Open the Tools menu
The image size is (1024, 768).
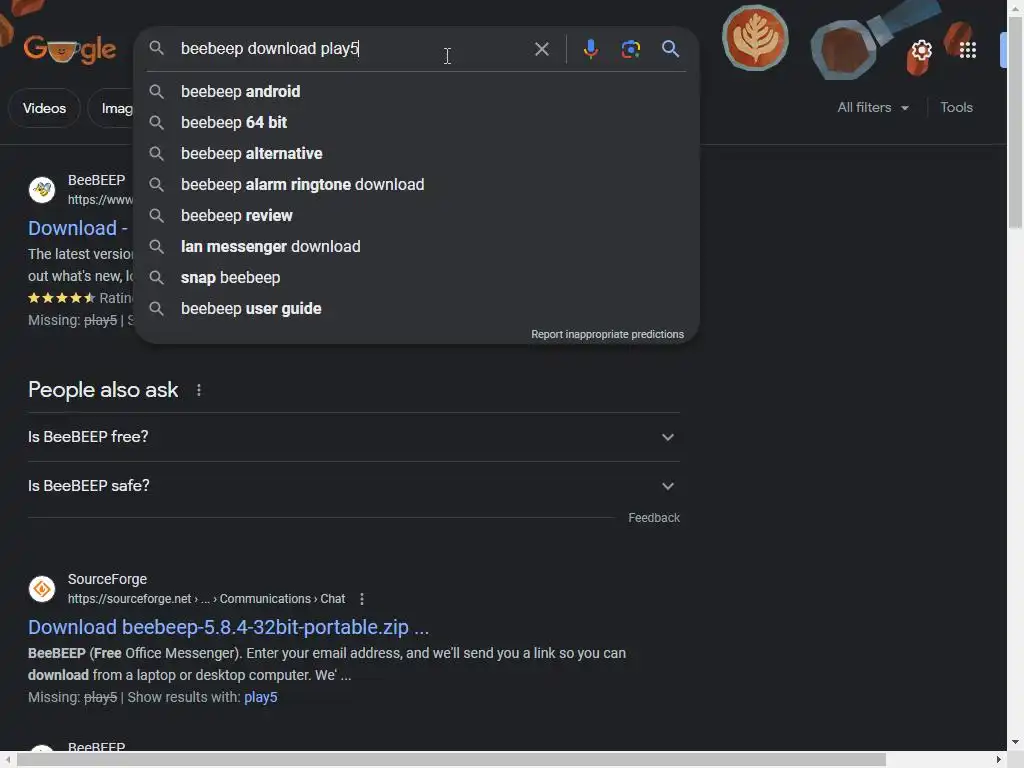pos(956,108)
